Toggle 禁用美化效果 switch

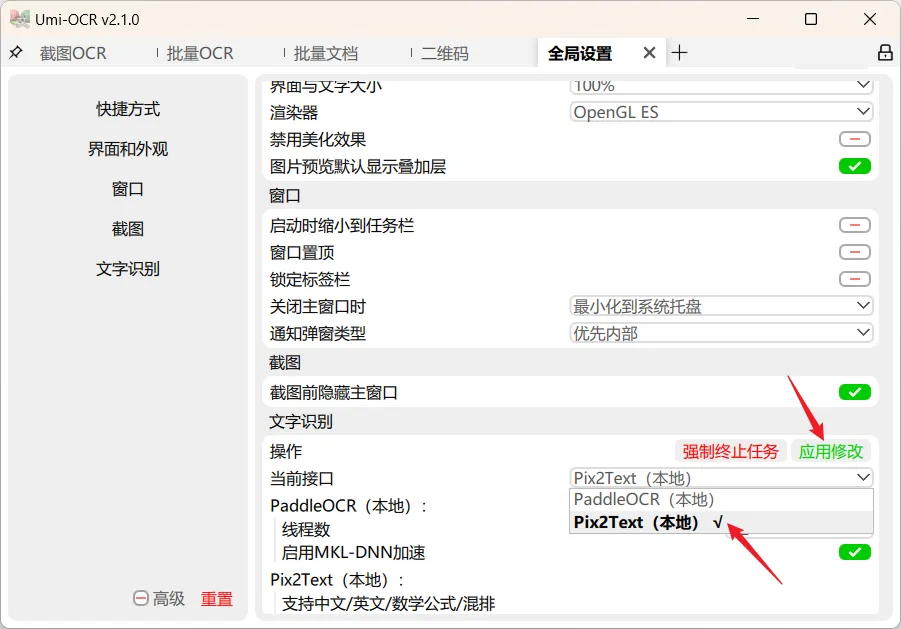(x=854, y=139)
